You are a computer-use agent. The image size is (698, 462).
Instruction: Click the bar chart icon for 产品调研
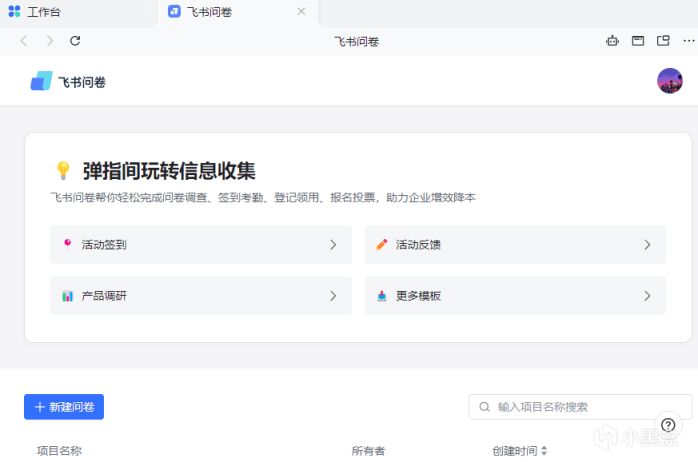pos(67,296)
